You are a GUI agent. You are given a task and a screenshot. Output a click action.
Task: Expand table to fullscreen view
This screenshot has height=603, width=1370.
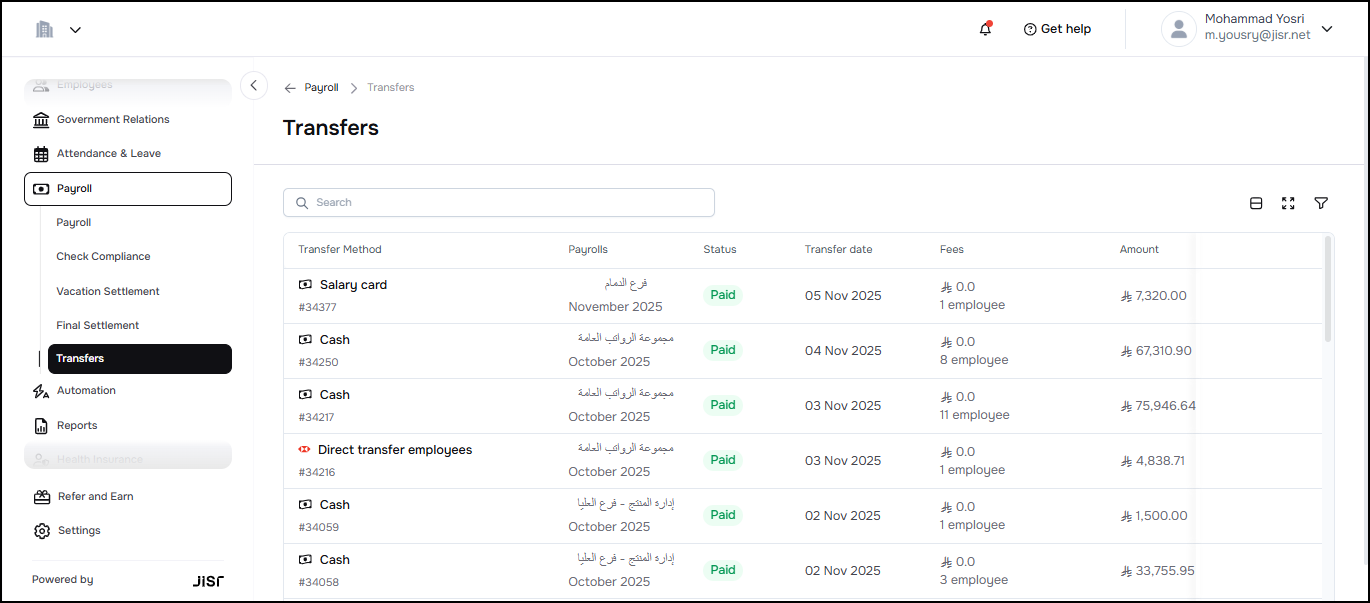[1288, 203]
